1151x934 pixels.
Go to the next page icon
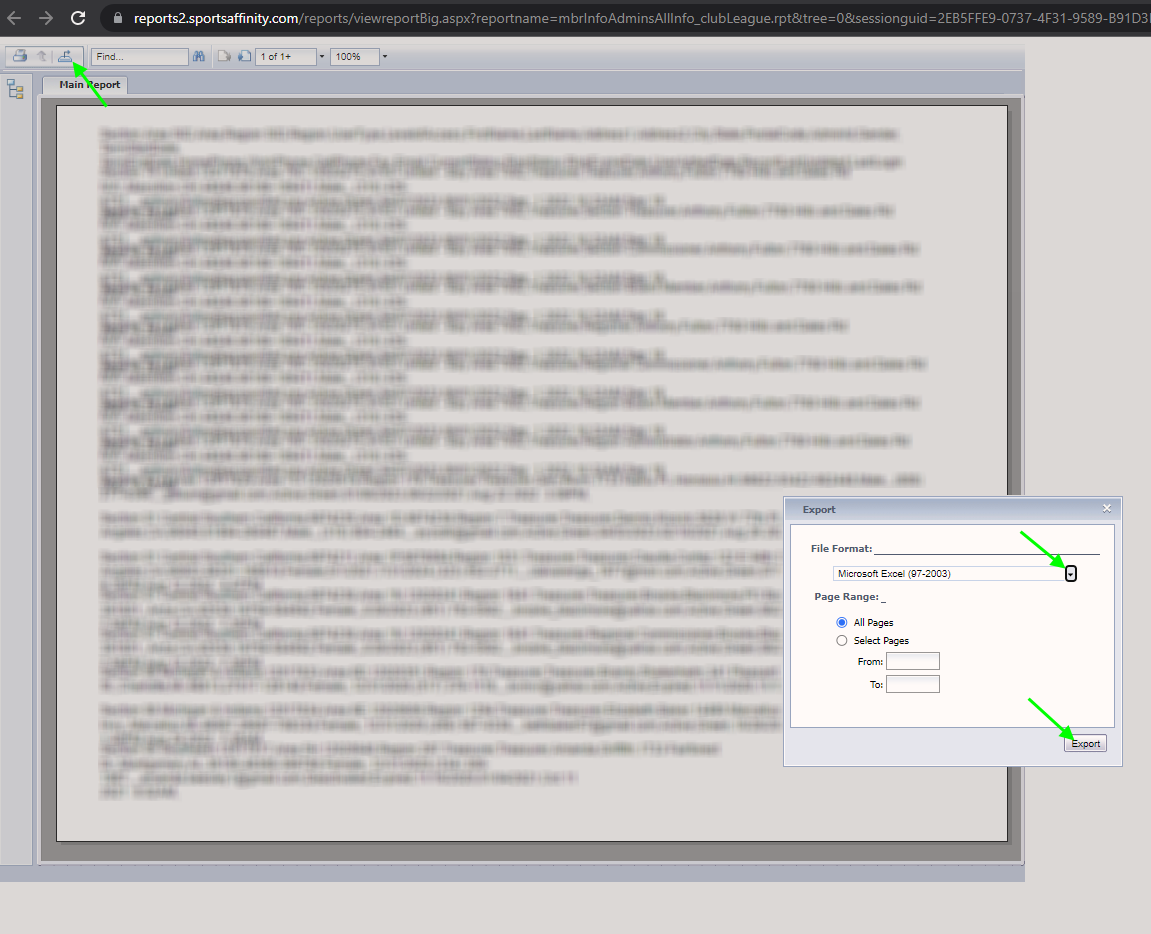(x=243, y=57)
